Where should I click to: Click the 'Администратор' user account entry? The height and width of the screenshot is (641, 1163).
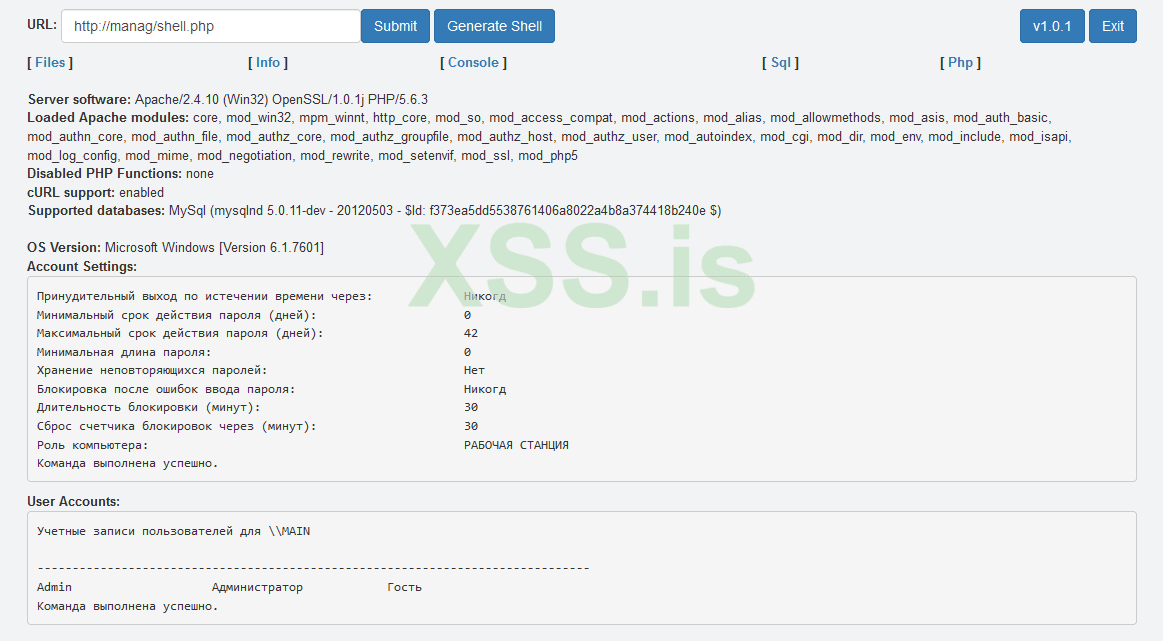(257, 587)
